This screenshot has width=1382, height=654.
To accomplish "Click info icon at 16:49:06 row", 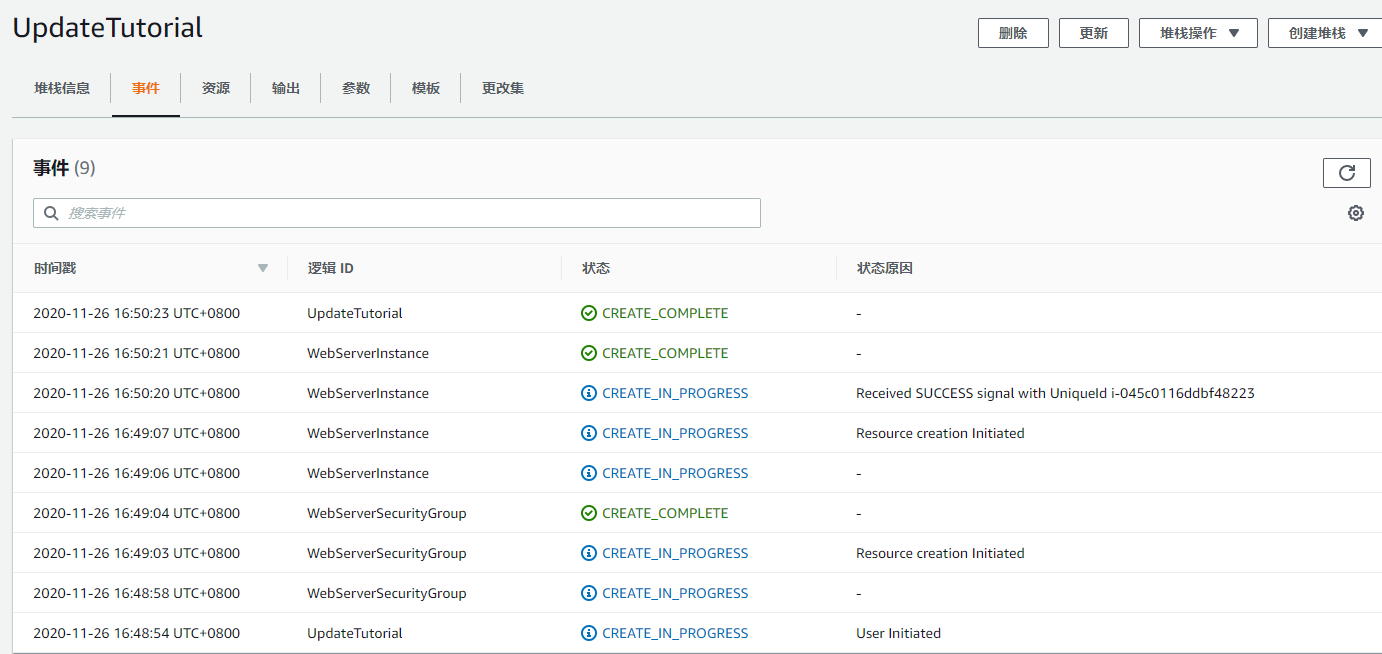I will (589, 473).
